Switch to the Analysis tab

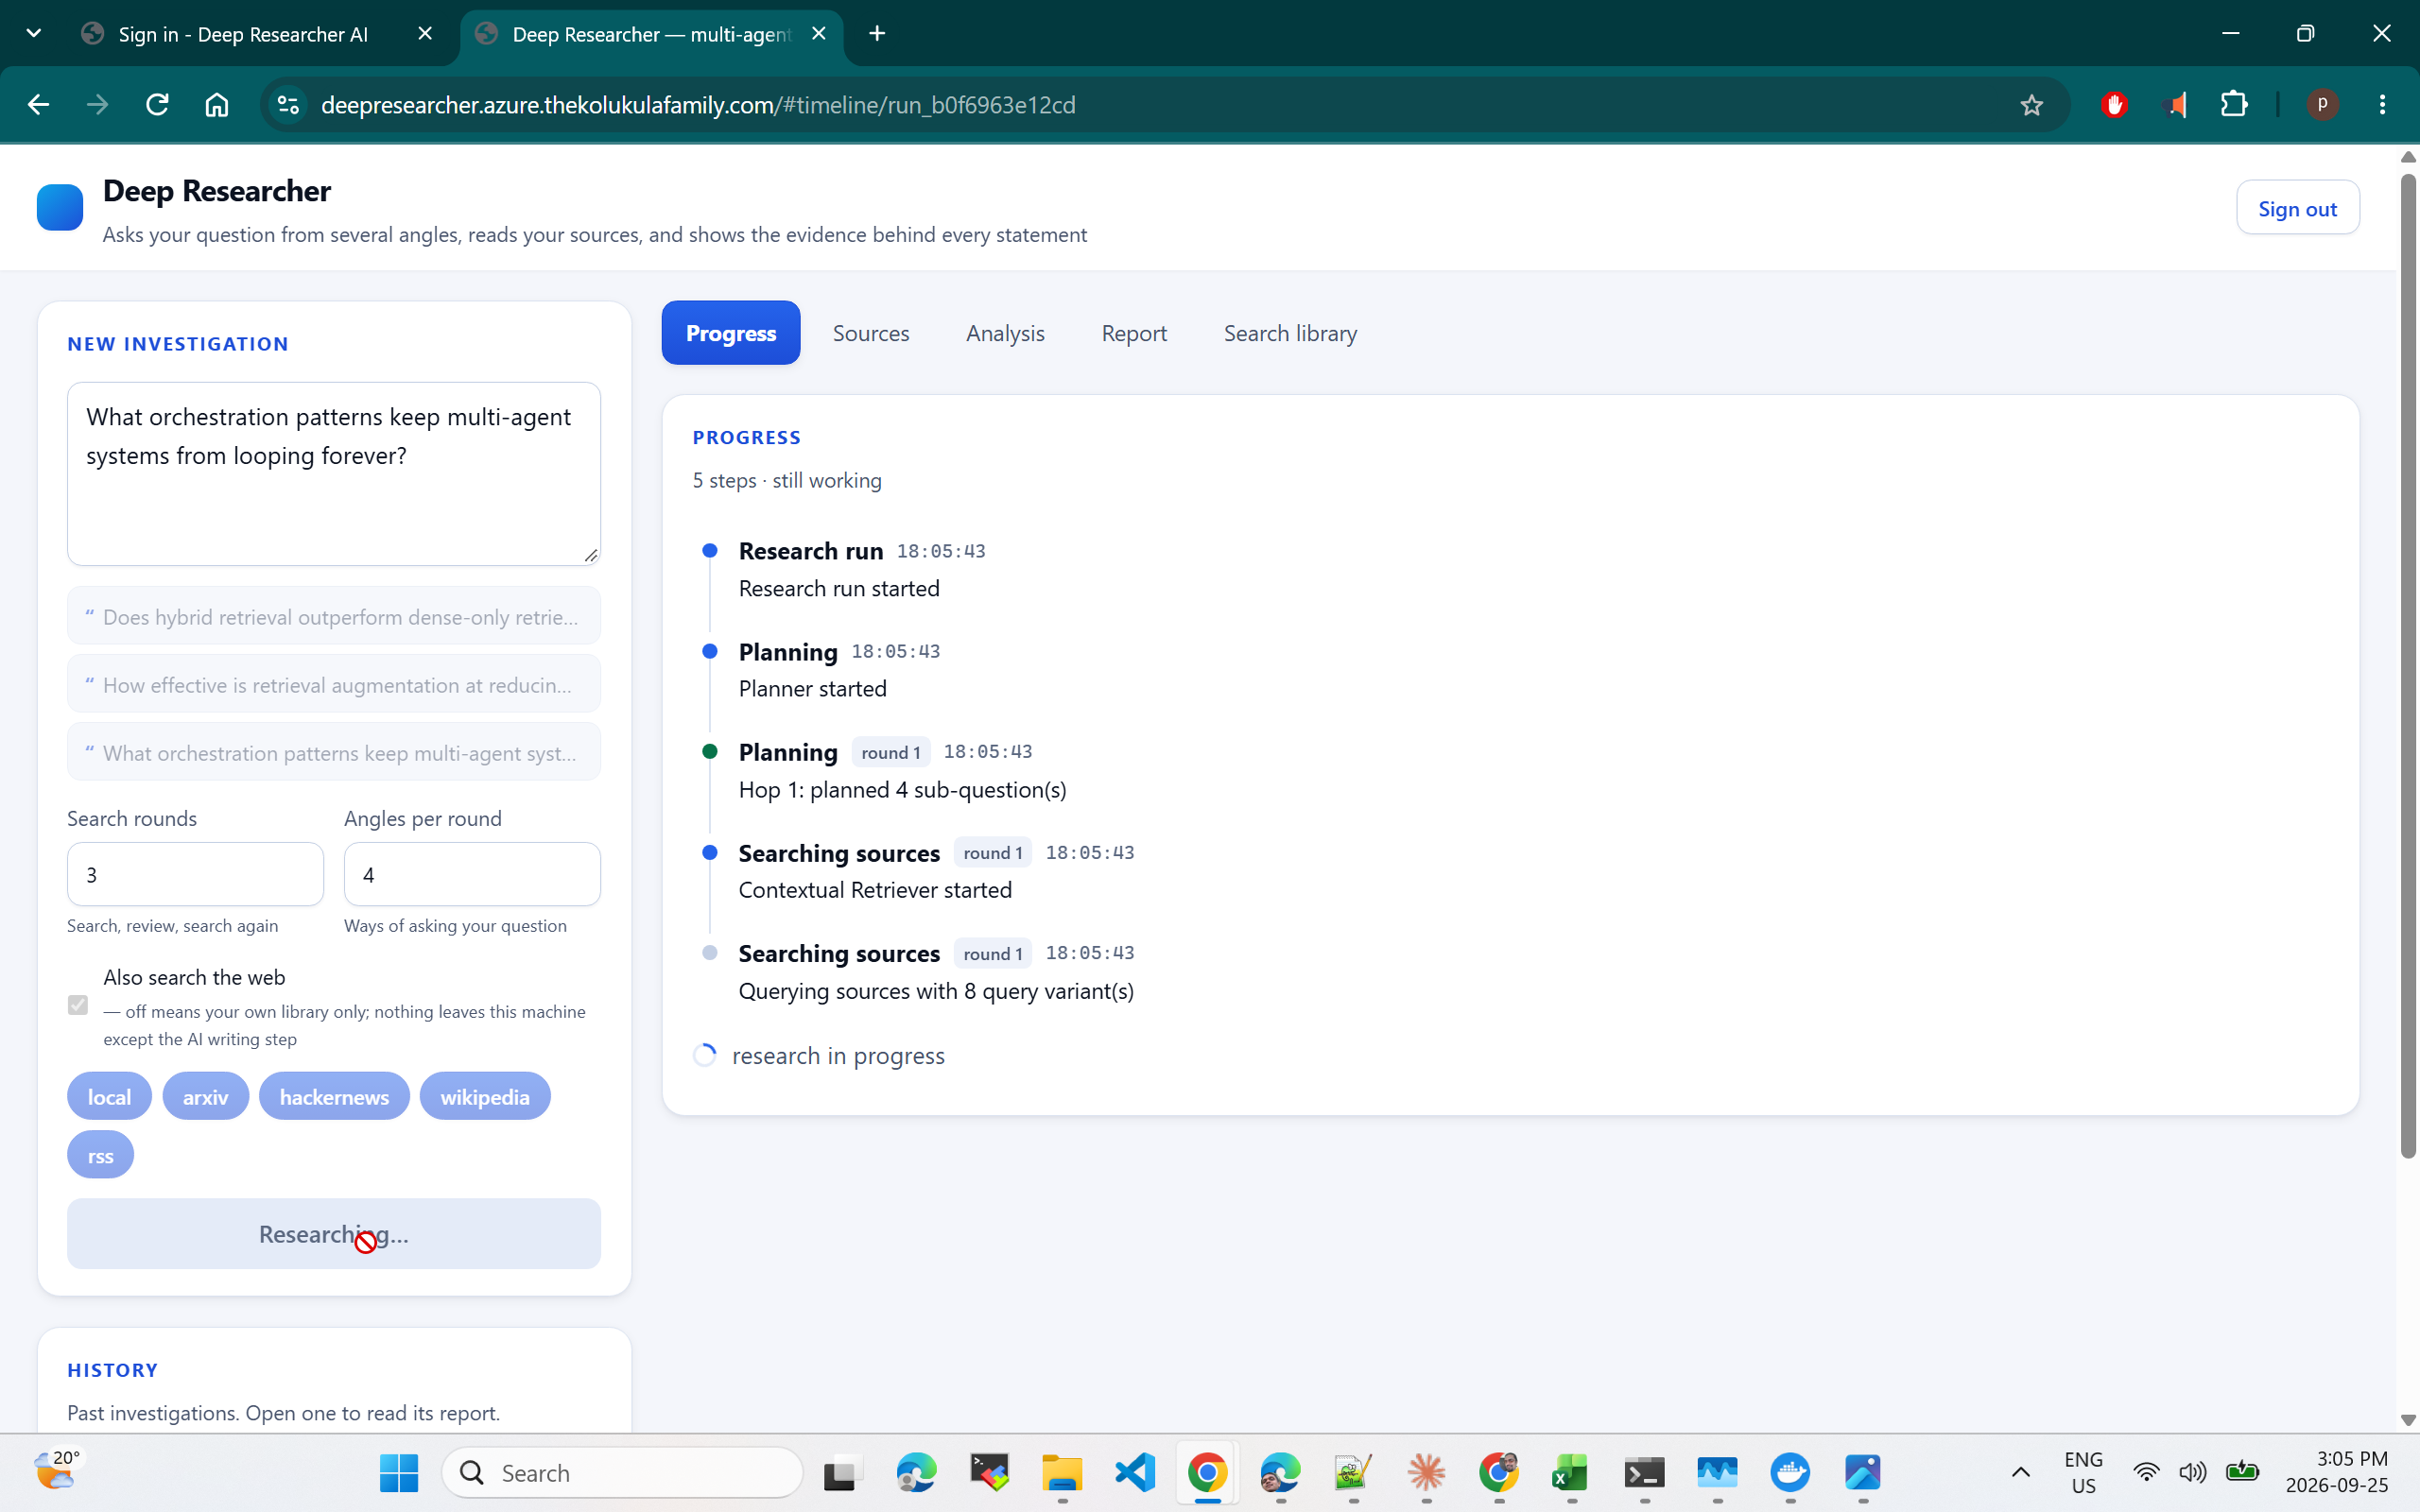click(1005, 333)
